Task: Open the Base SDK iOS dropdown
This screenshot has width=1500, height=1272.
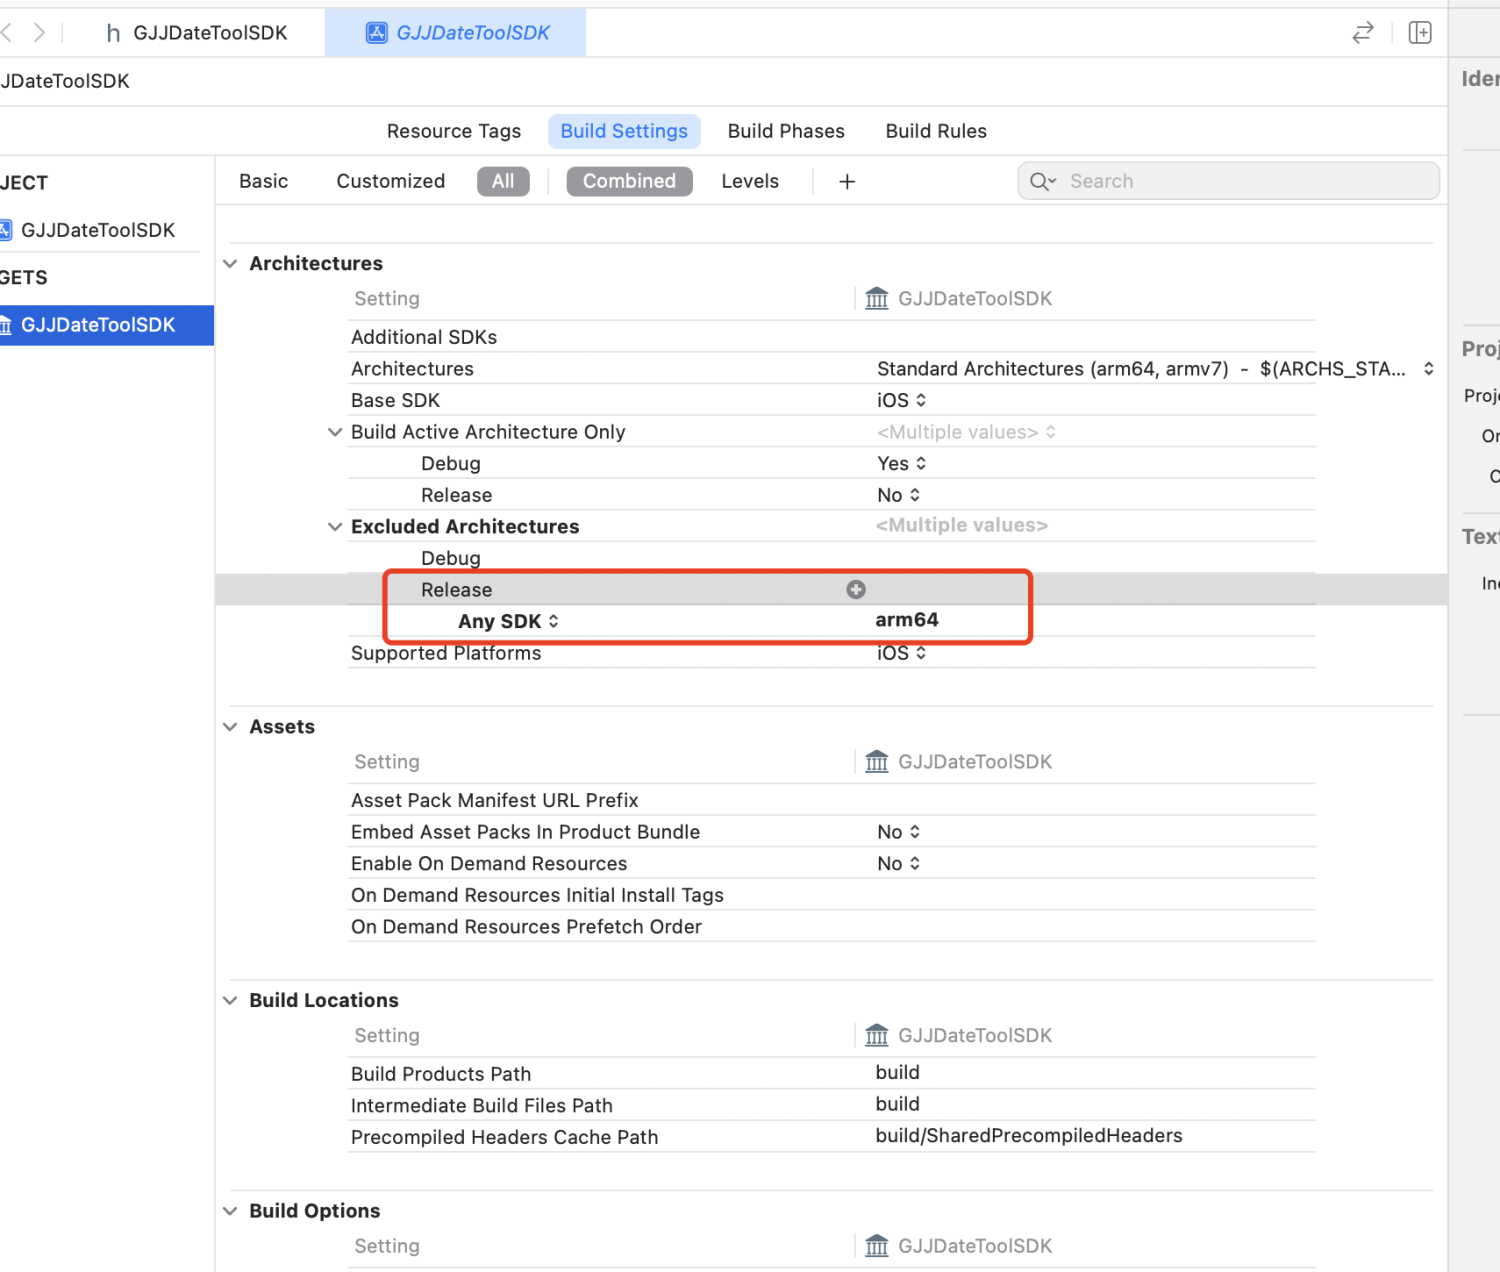Action: pyautogui.click(x=902, y=400)
